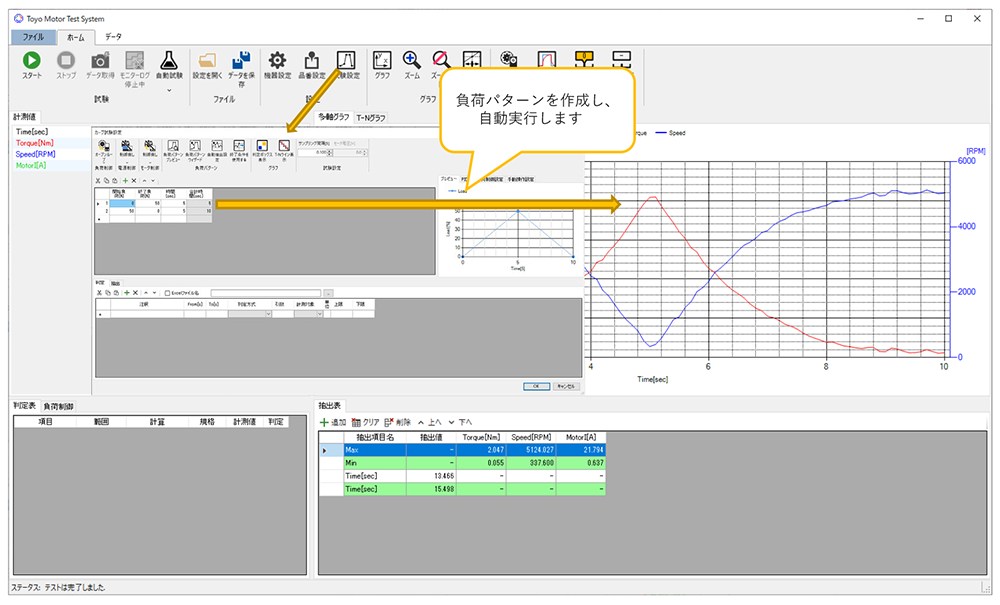Click クリア above the extraction table
1000x605 pixels.
[x=365, y=422]
